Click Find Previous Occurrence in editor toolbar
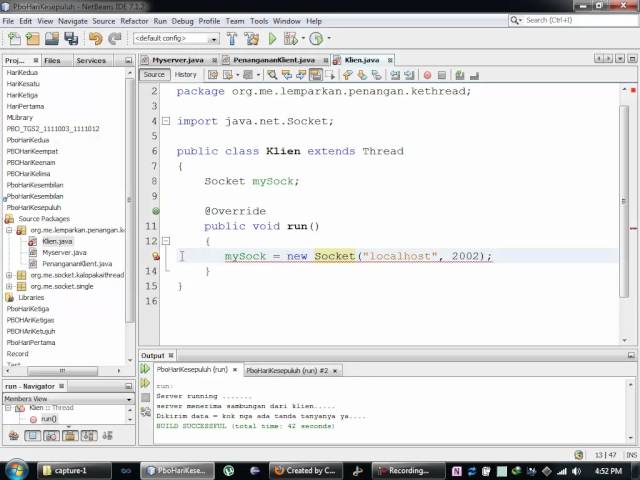The height and width of the screenshot is (480, 640). click(287, 75)
